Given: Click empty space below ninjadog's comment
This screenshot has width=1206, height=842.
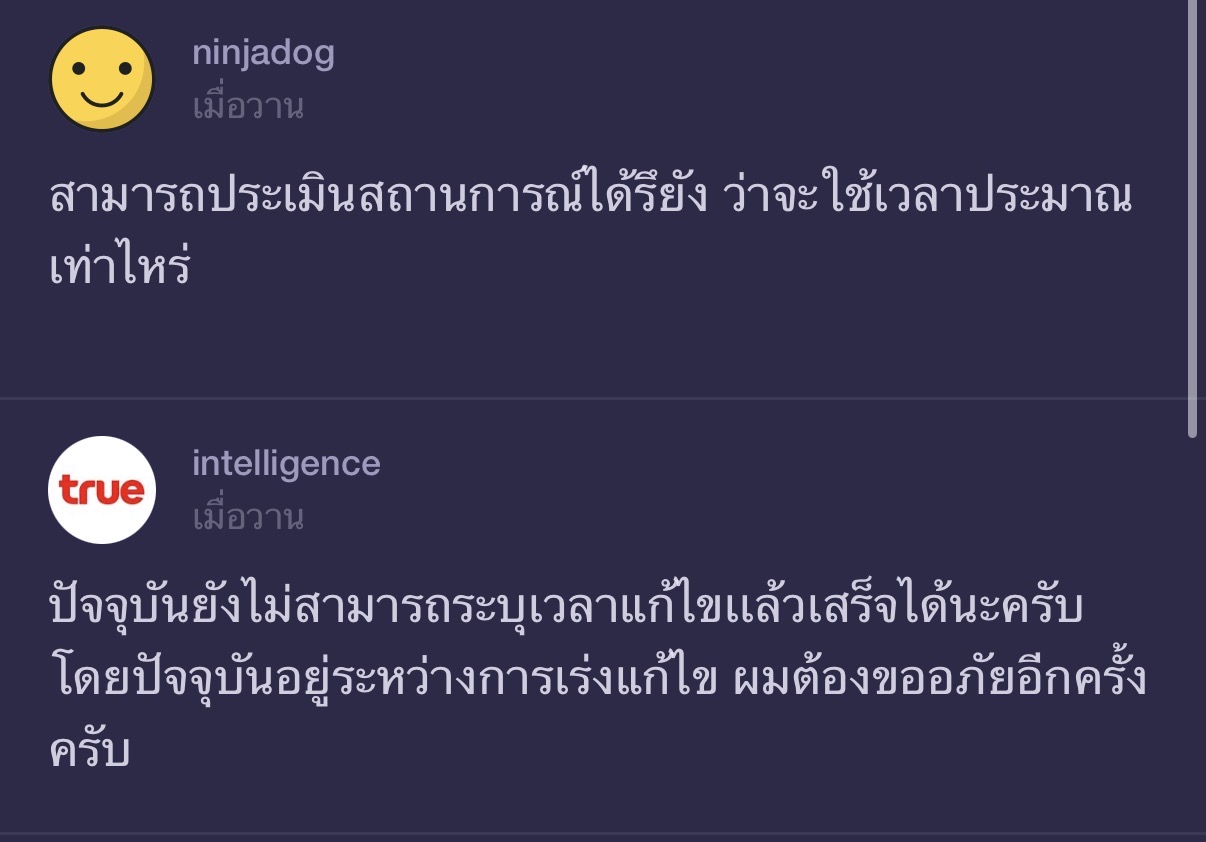Looking at the screenshot, I should point(600,340).
